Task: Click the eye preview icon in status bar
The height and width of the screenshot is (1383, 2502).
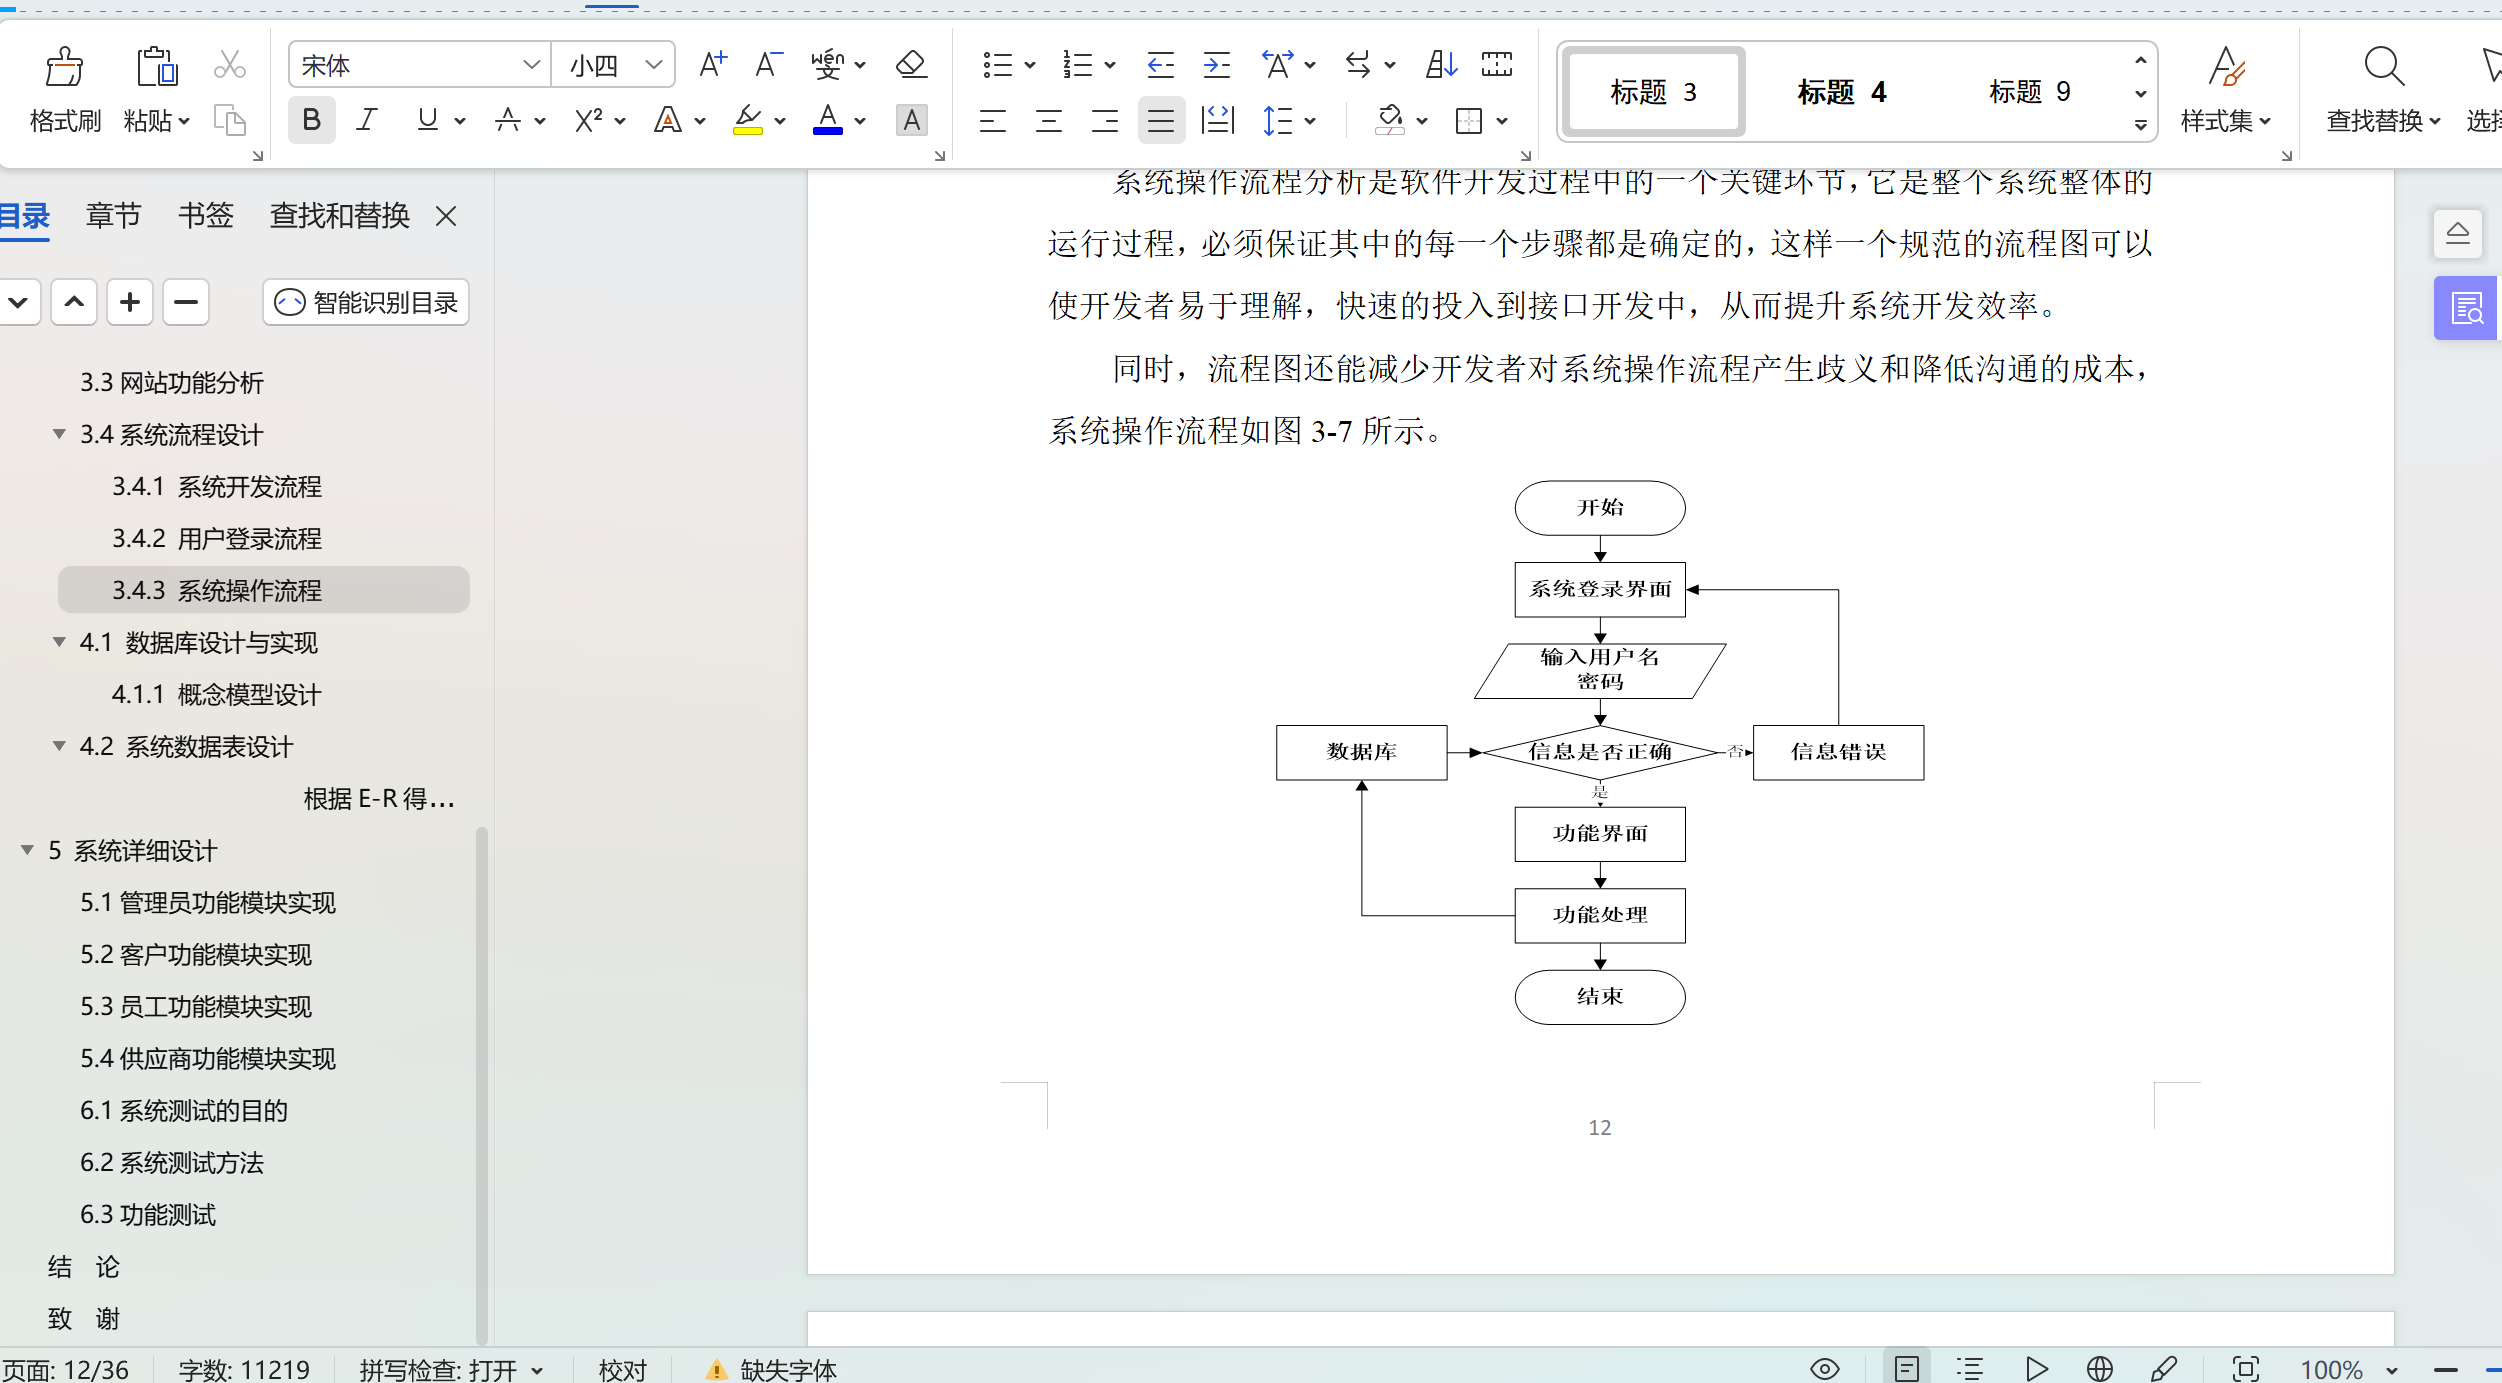Action: click(x=1824, y=1369)
